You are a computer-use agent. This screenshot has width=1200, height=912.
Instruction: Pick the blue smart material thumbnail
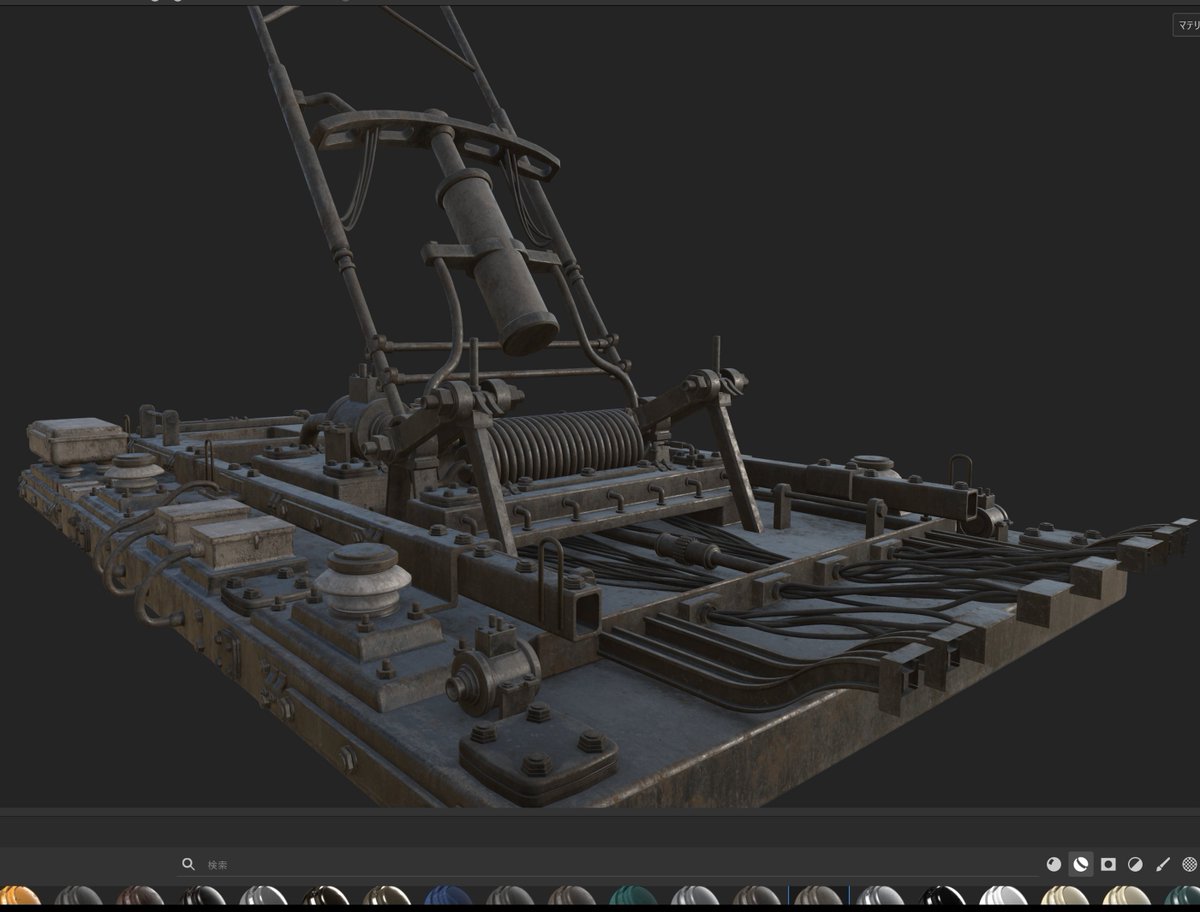(x=447, y=896)
